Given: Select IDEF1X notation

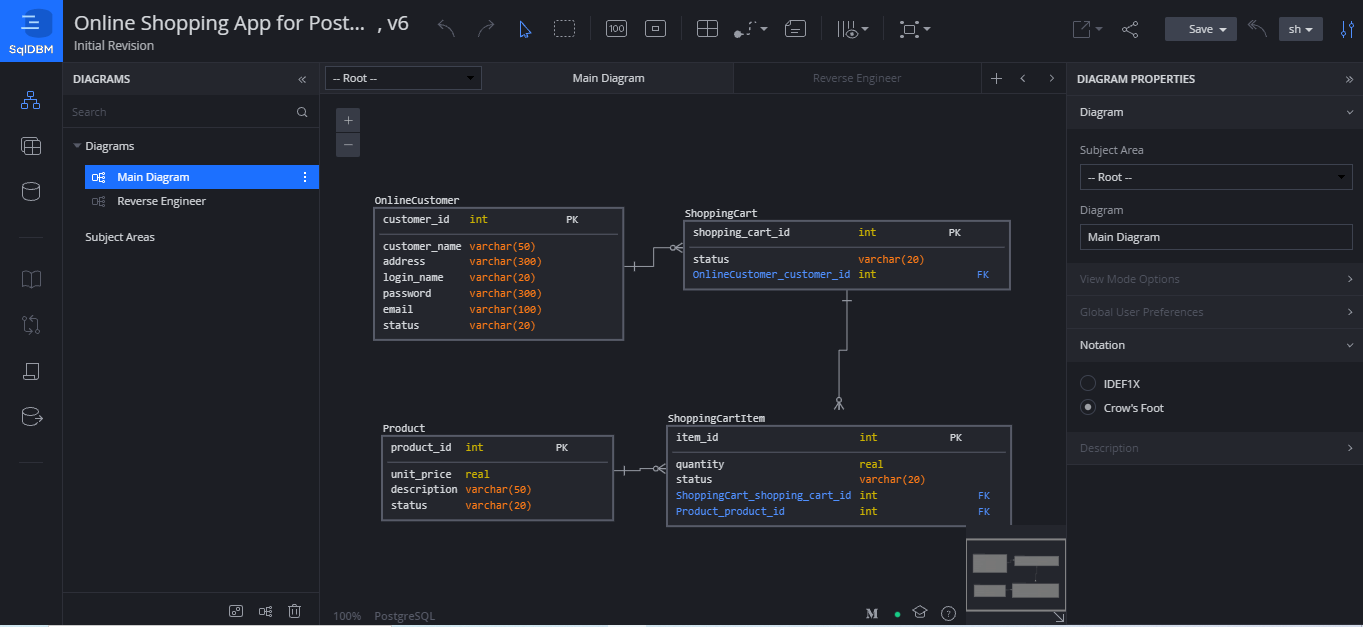Looking at the screenshot, I should [1088, 383].
